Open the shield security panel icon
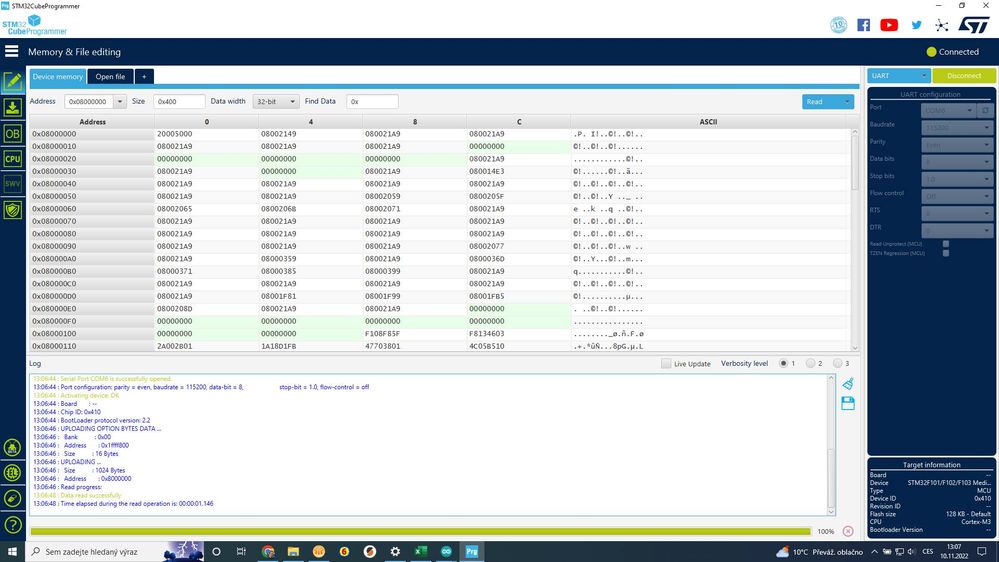Image resolution: width=999 pixels, height=562 pixels. tap(13, 210)
